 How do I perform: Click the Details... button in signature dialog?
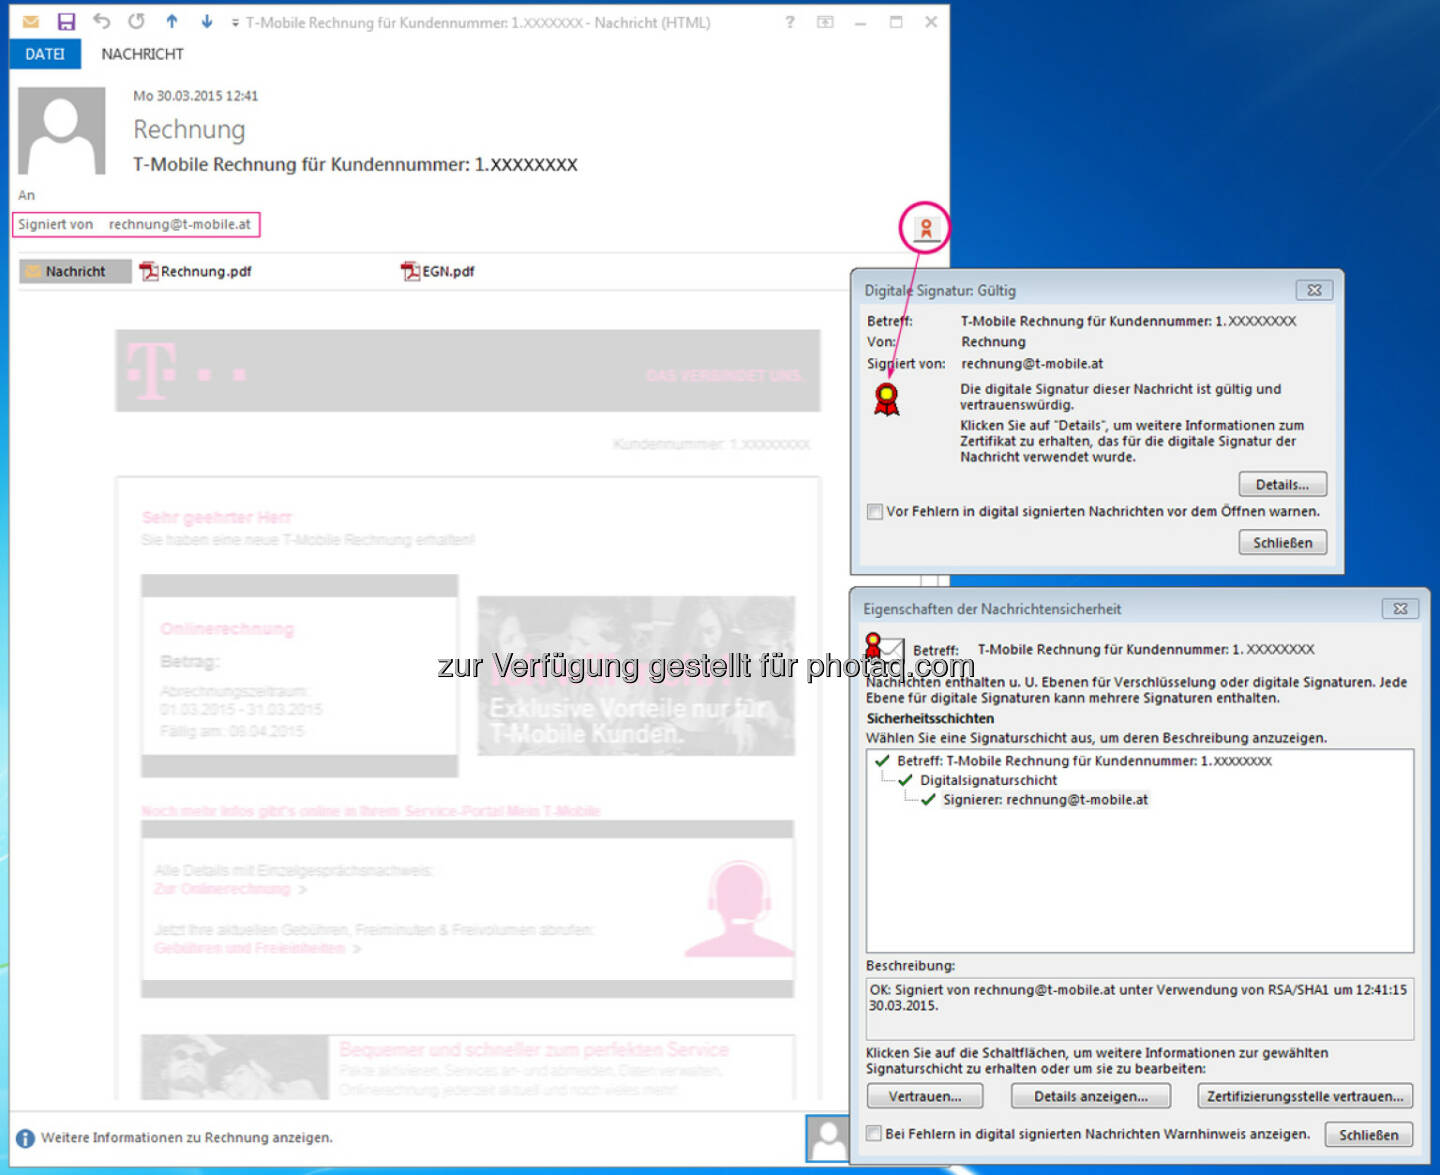point(1282,484)
